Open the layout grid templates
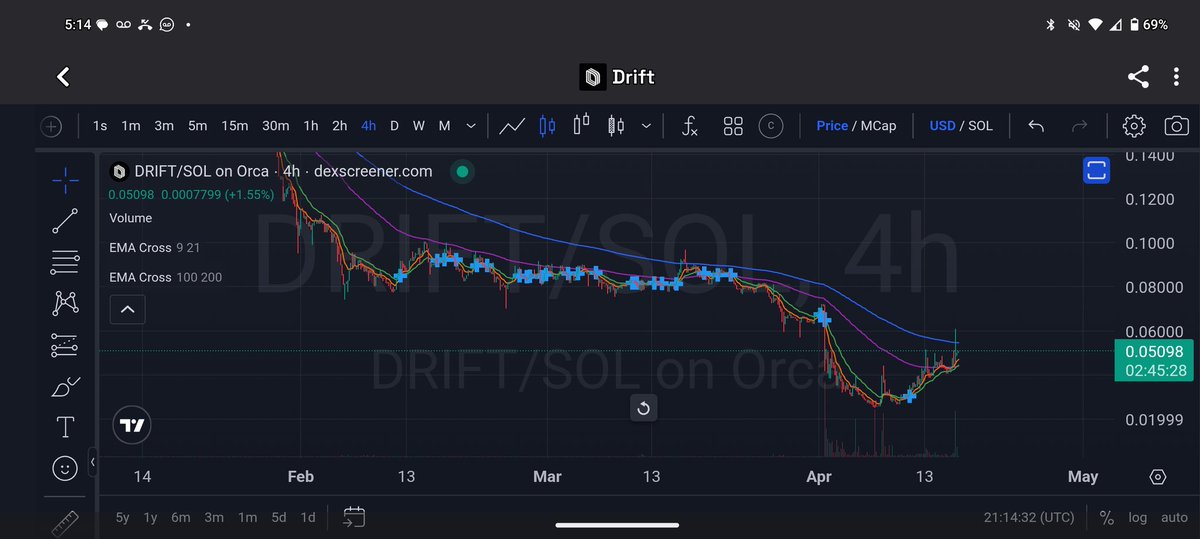This screenshot has height=539, width=1200. (x=733, y=126)
